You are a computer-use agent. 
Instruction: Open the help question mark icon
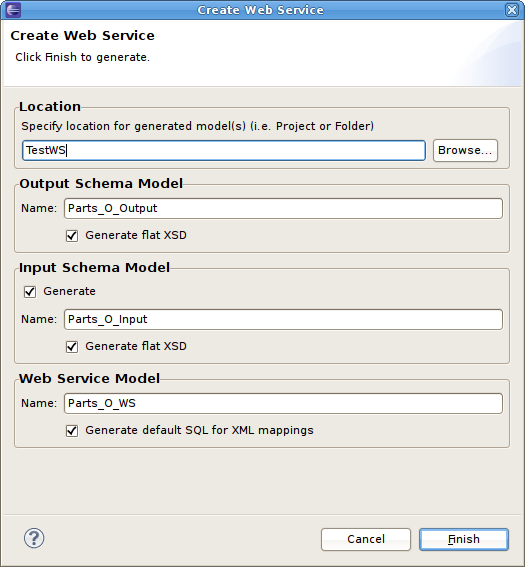(x=34, y=538)
